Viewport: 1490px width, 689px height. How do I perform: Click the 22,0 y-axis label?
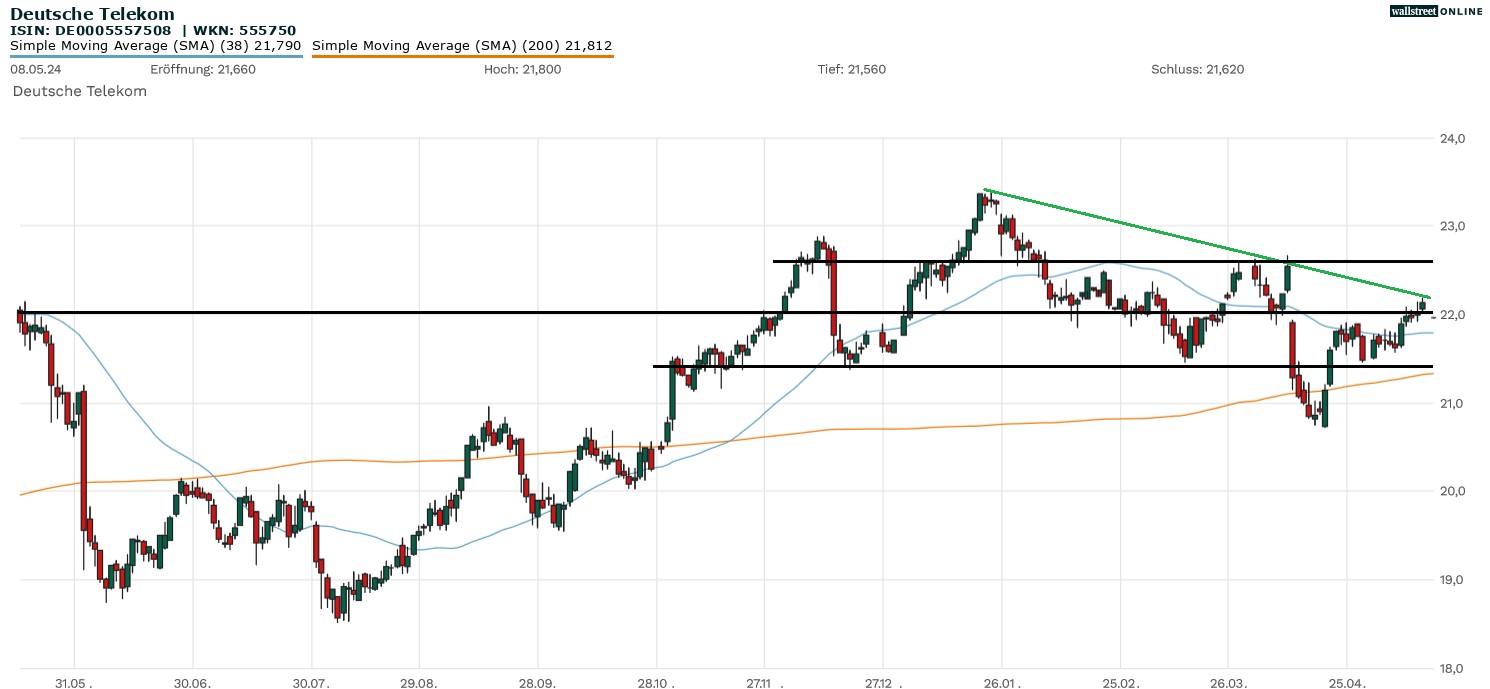point(1452,315)
